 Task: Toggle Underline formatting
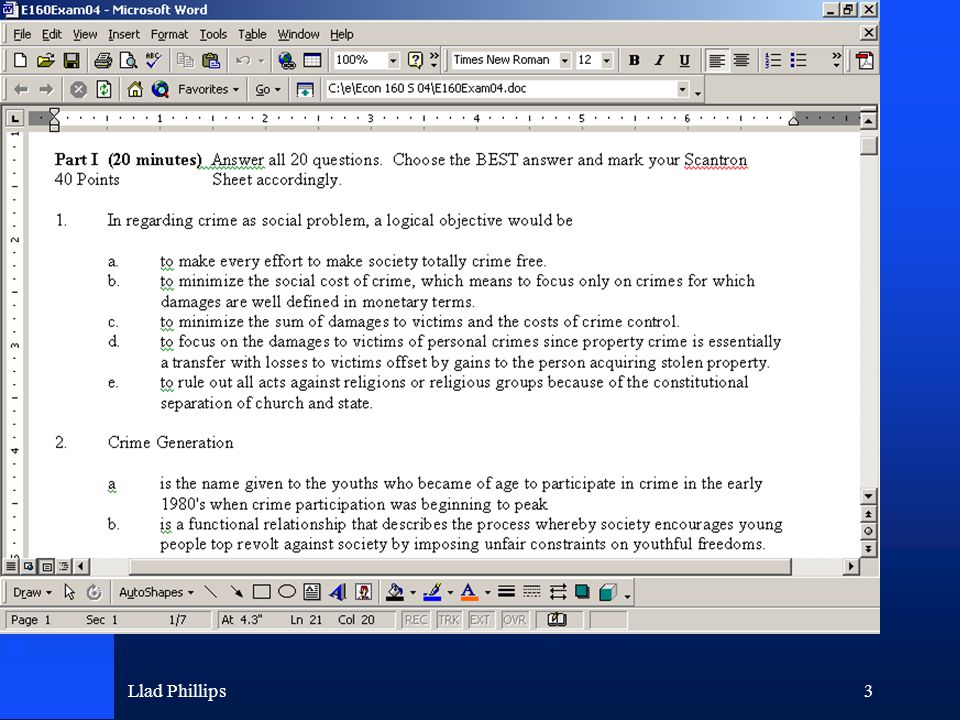point(684,60)
